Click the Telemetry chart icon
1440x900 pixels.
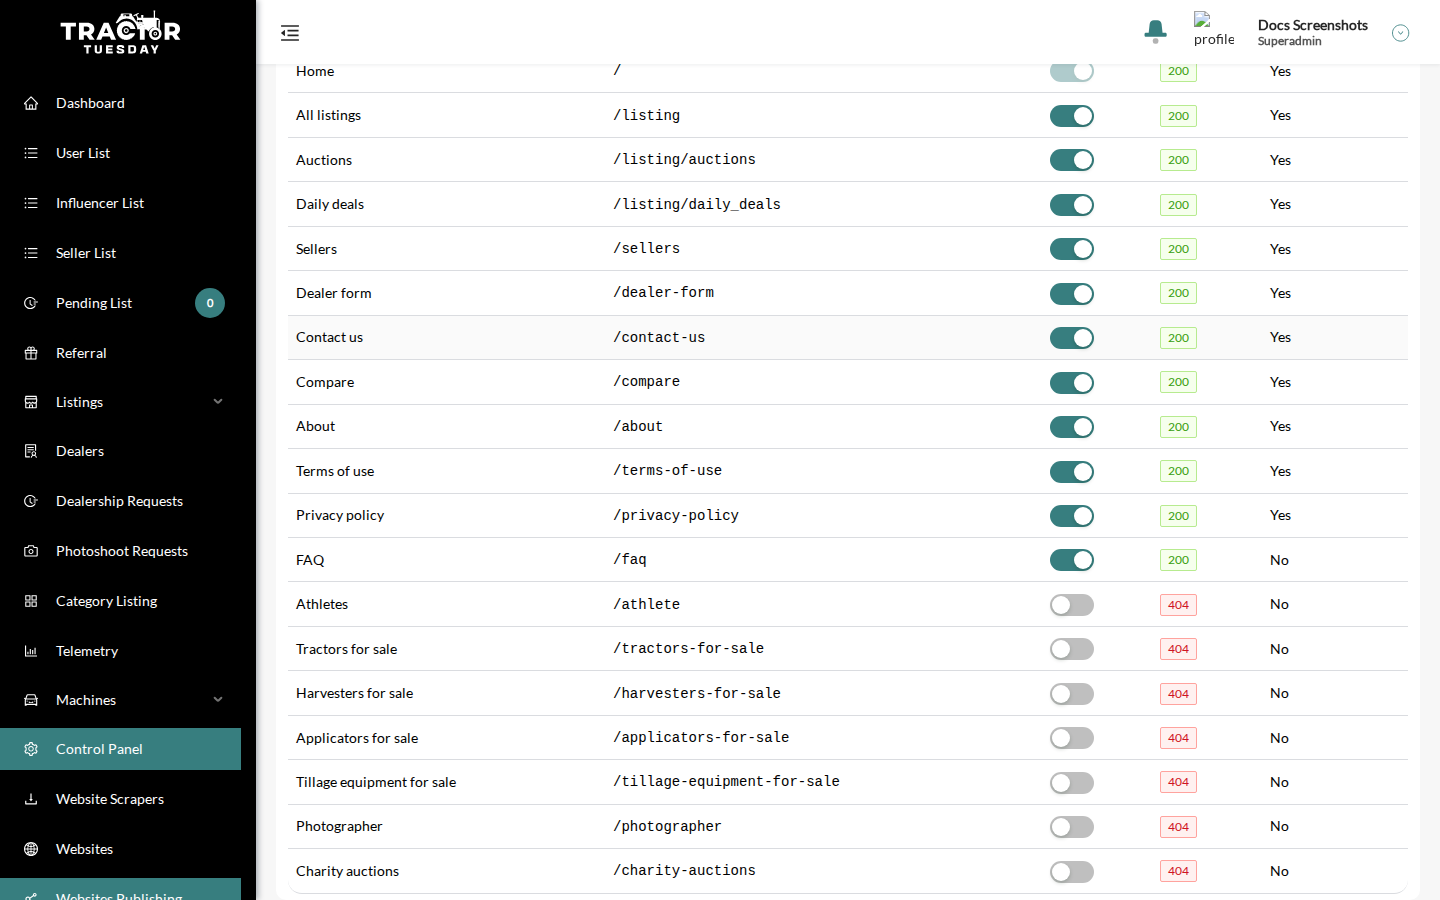pyautogui.click(x=31, y=651)
